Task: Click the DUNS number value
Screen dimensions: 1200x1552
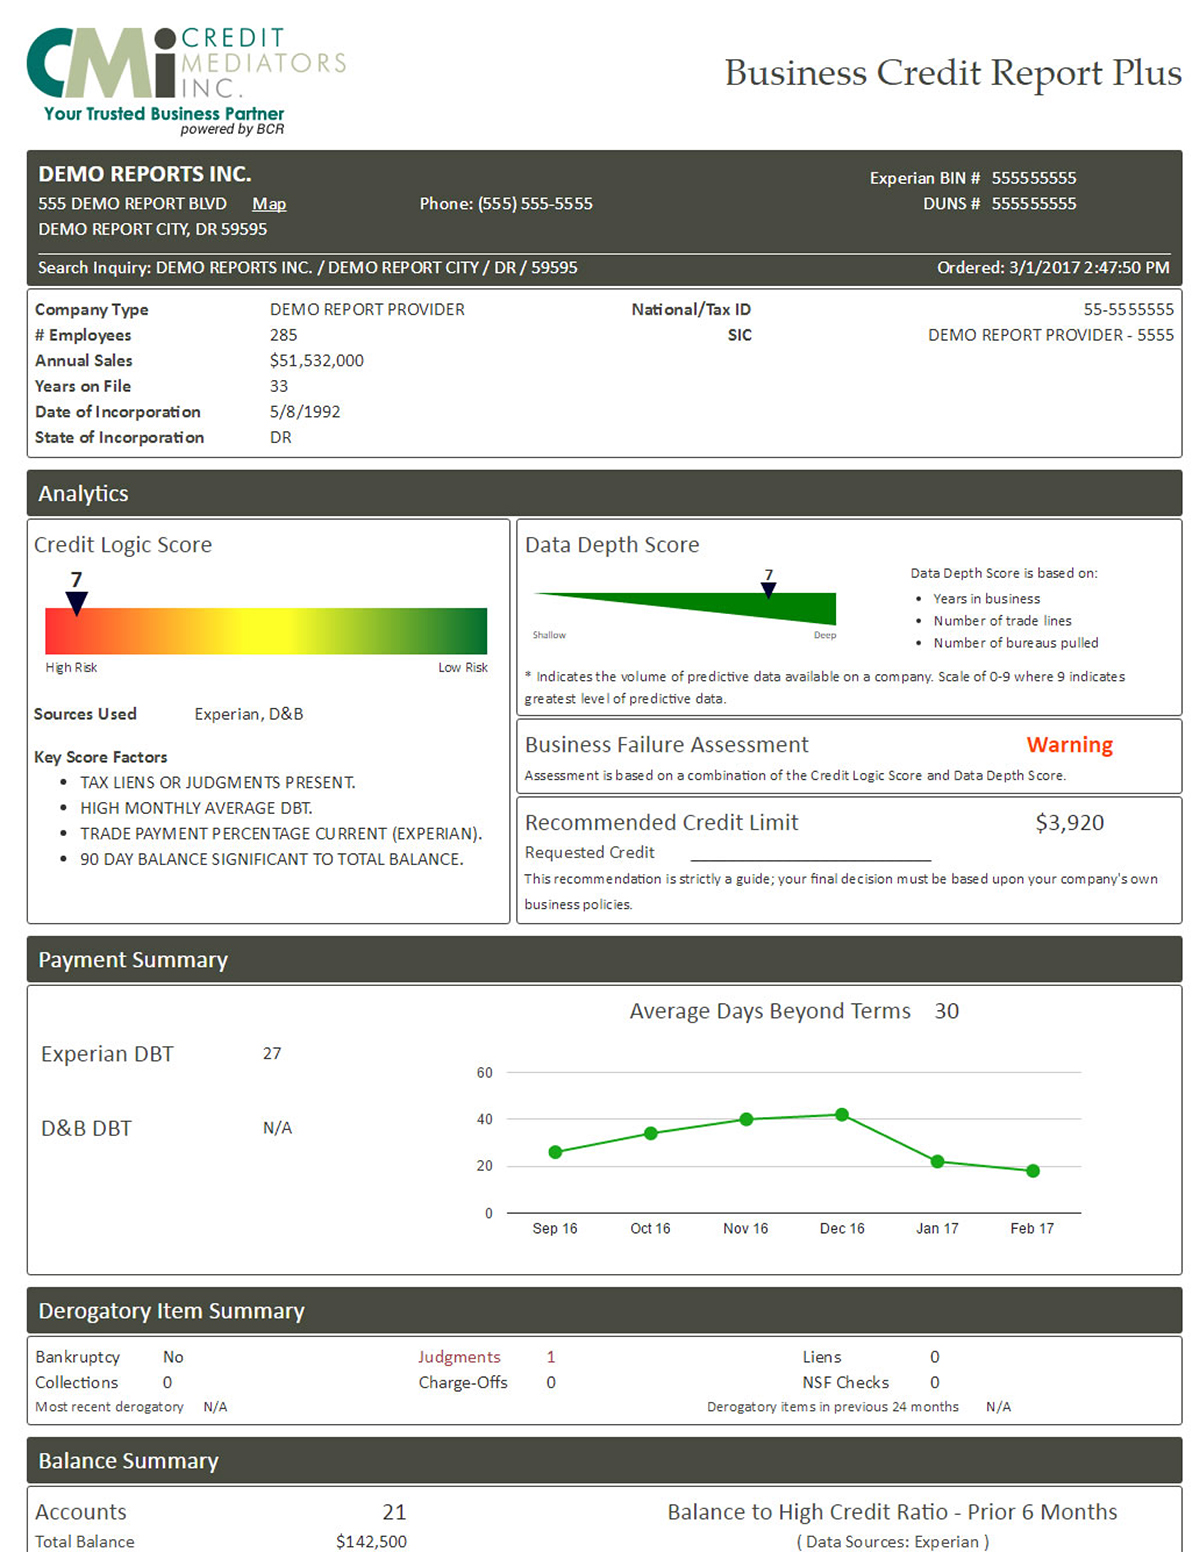Action: pos(1034,203)
